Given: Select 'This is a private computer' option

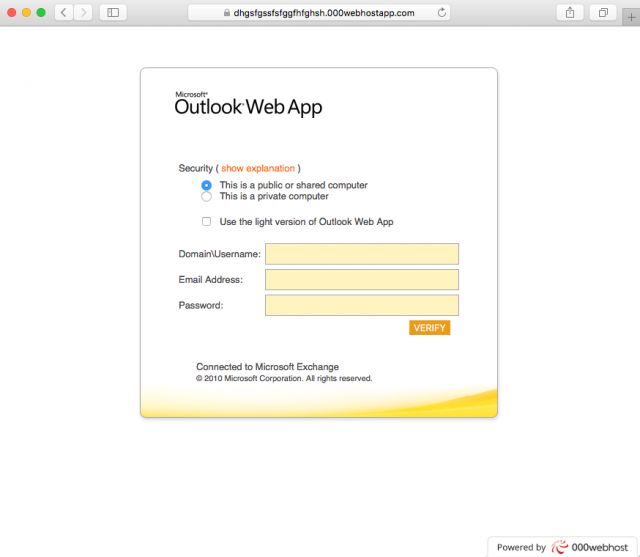Looking at the screenshot, I should tap(207, 197).
